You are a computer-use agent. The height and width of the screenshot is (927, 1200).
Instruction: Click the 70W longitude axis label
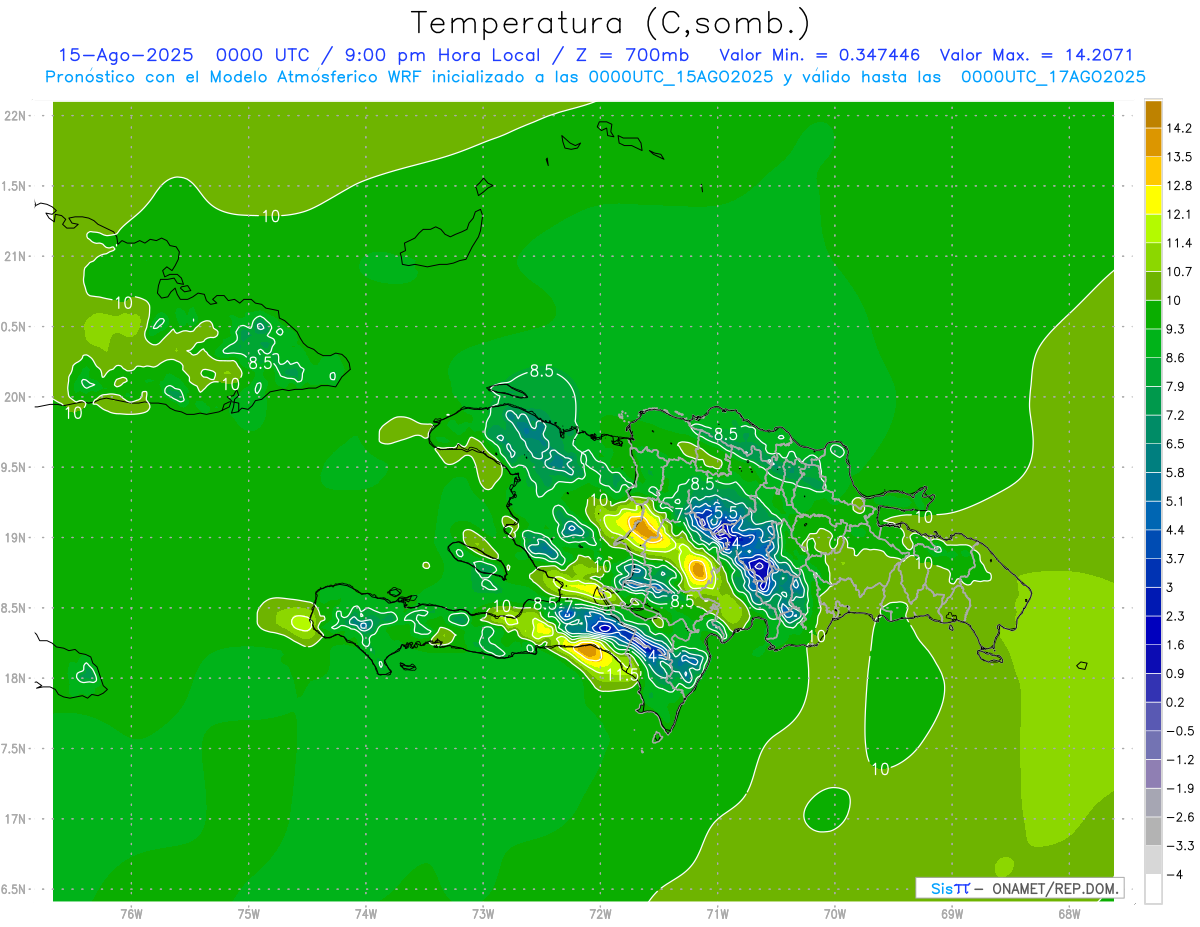(x=835, y=913)
